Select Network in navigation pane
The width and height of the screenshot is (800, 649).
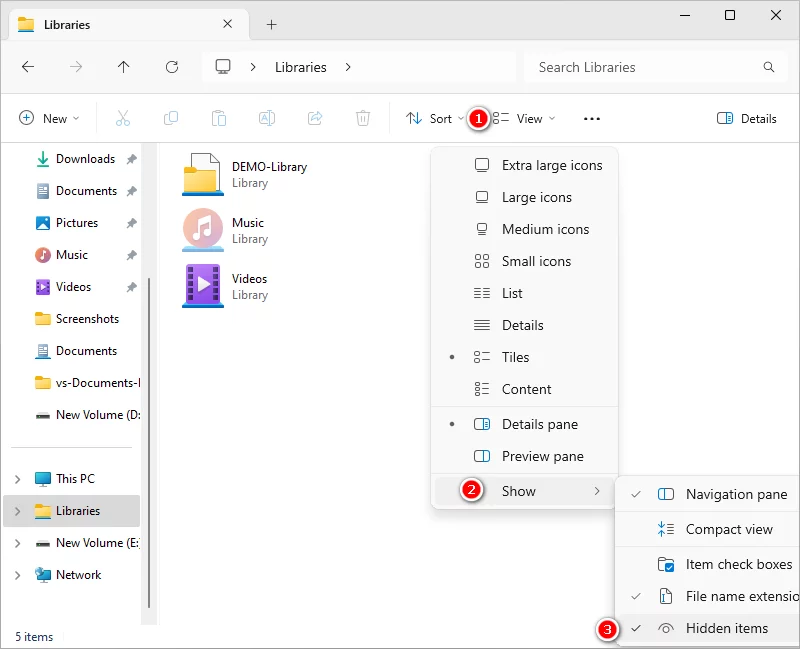pyautogui.click(x=79, y=575)
